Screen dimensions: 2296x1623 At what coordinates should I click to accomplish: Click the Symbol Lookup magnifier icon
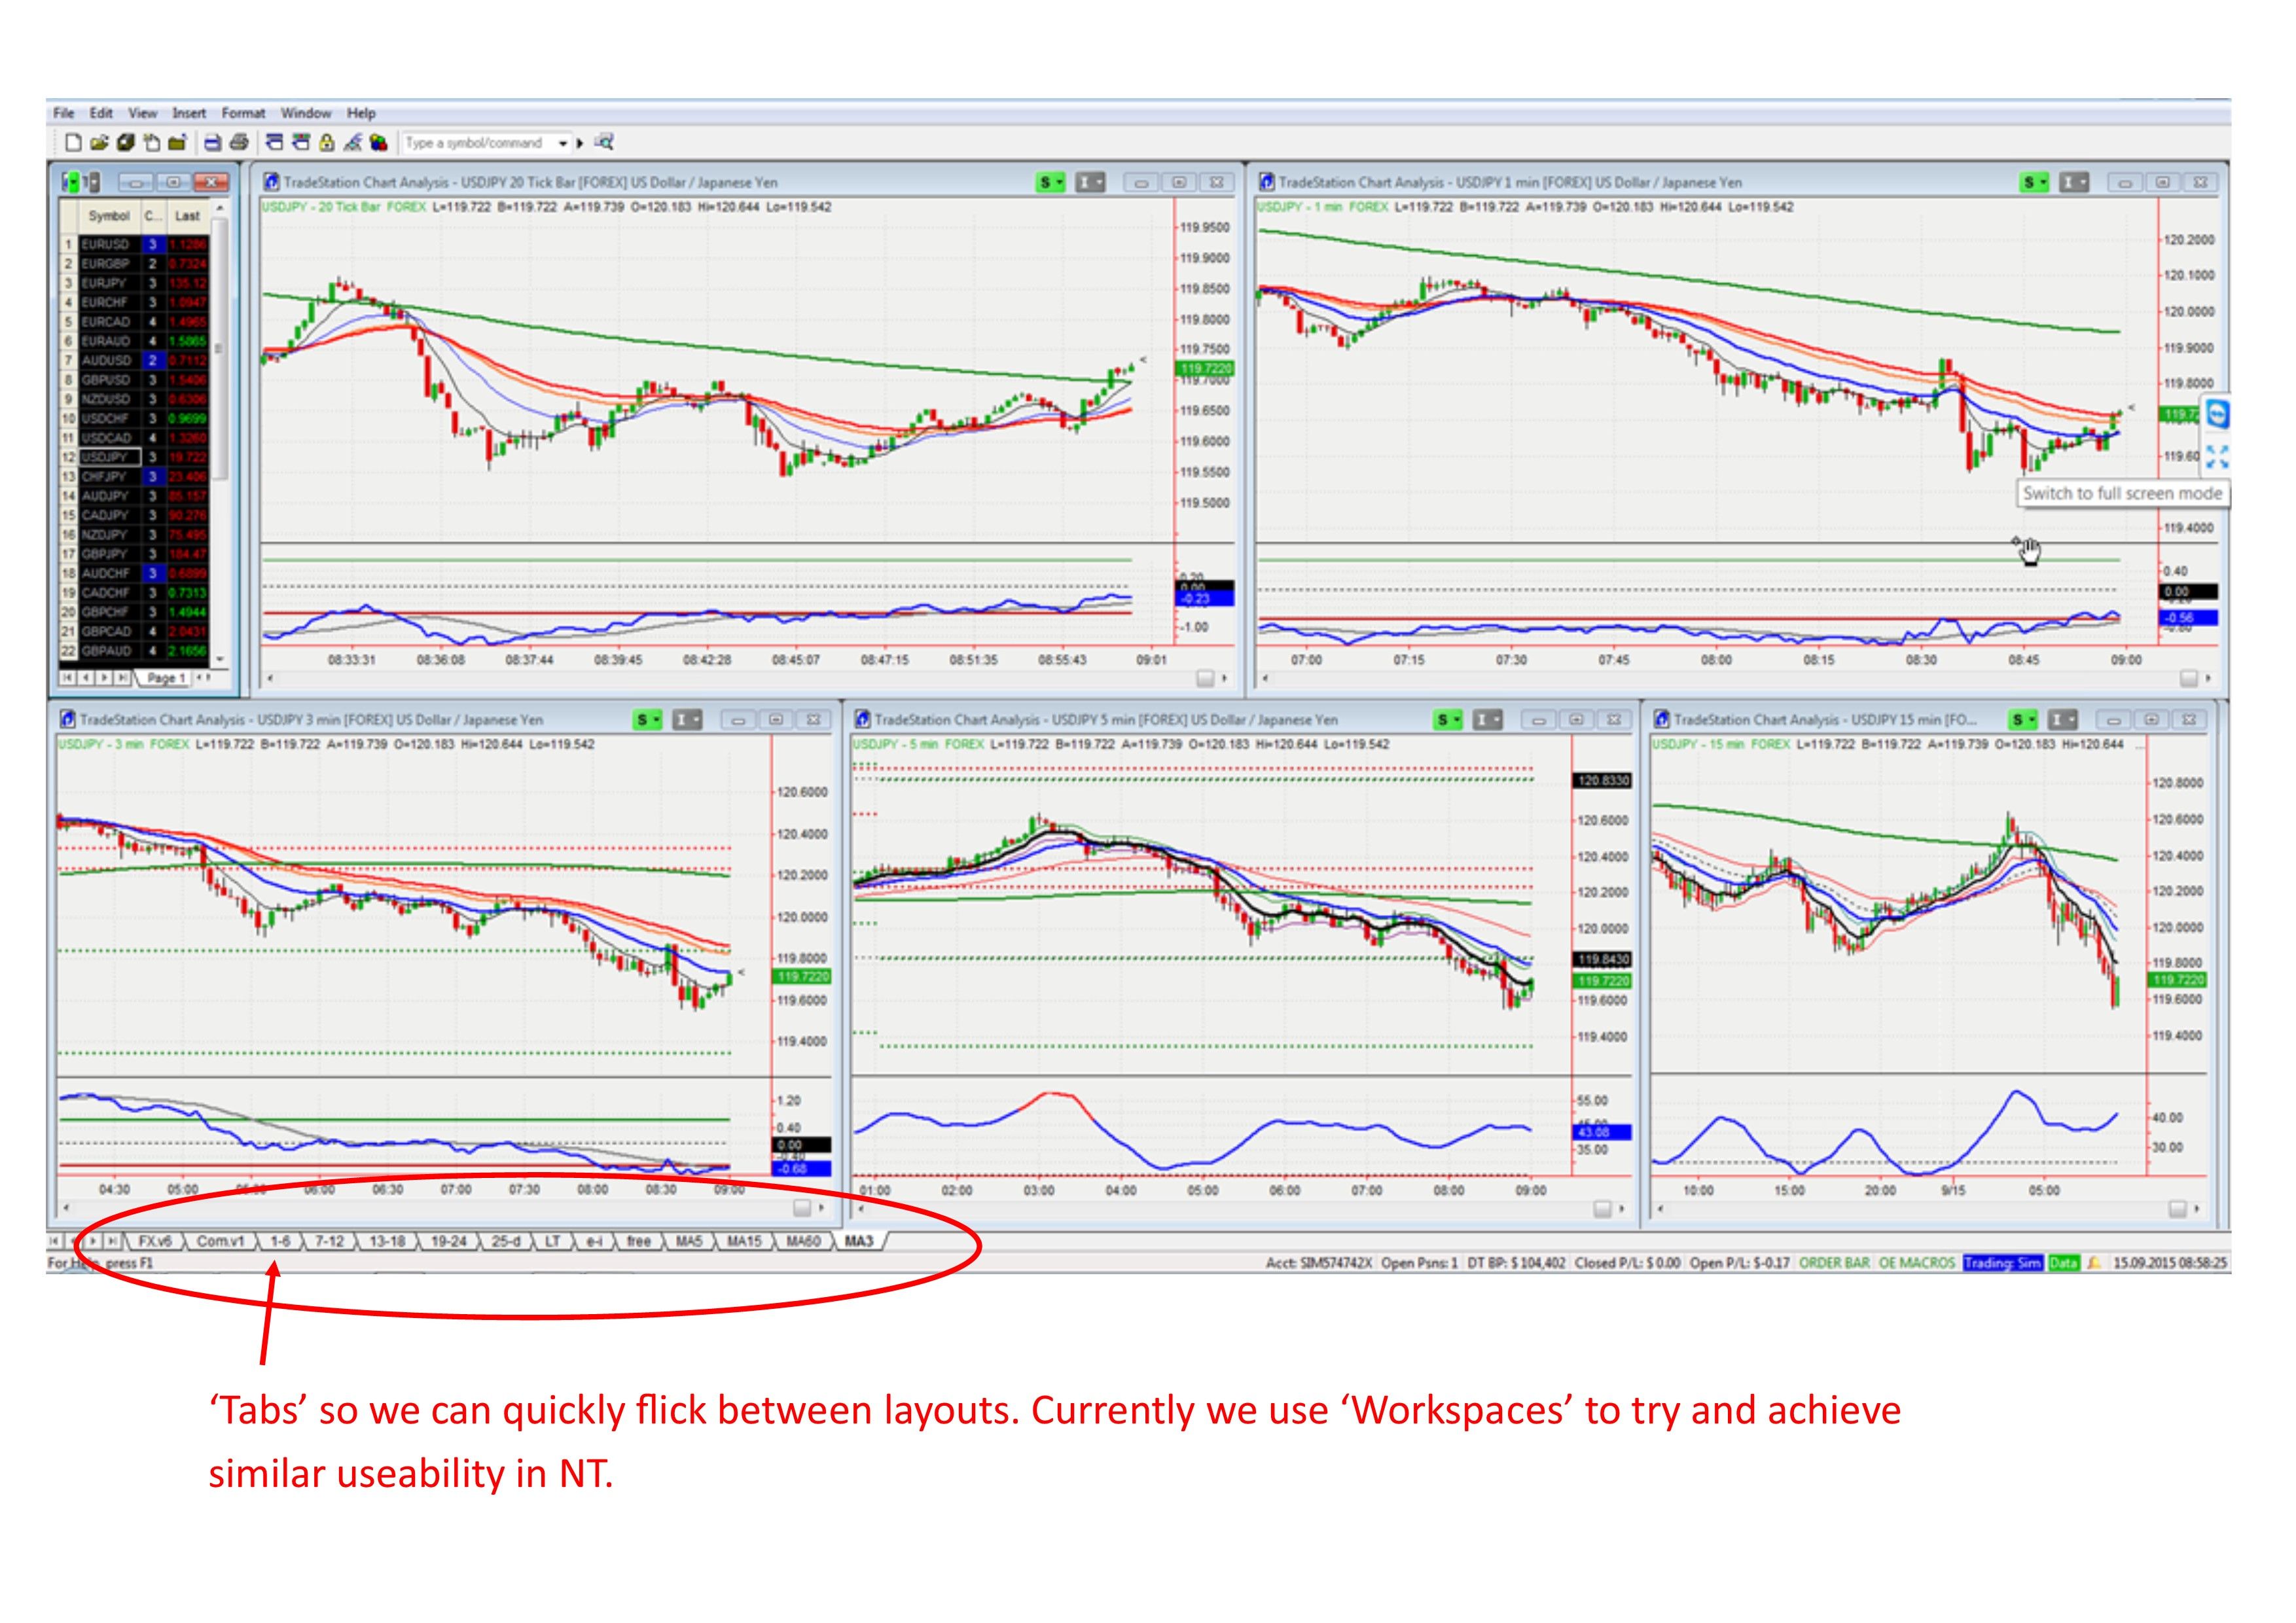pyautogui.click(x=604, y=143)
